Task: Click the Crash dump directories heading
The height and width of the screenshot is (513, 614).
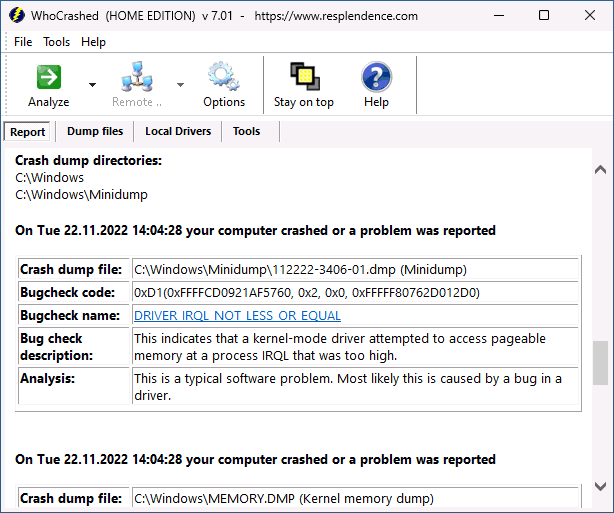Action: pyautogui.click(x=88, y=161)
